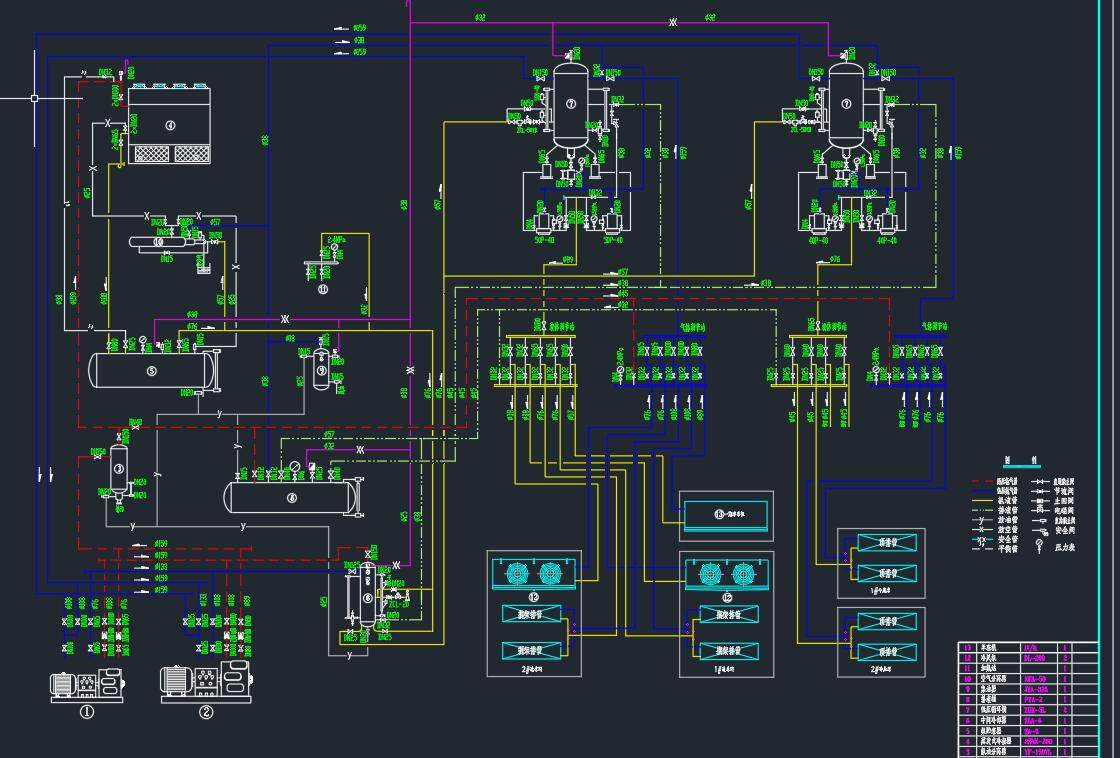Click the throttle valve symbol in the legend
Viewport: 1120px width, 758px height.
[1041, 491]
